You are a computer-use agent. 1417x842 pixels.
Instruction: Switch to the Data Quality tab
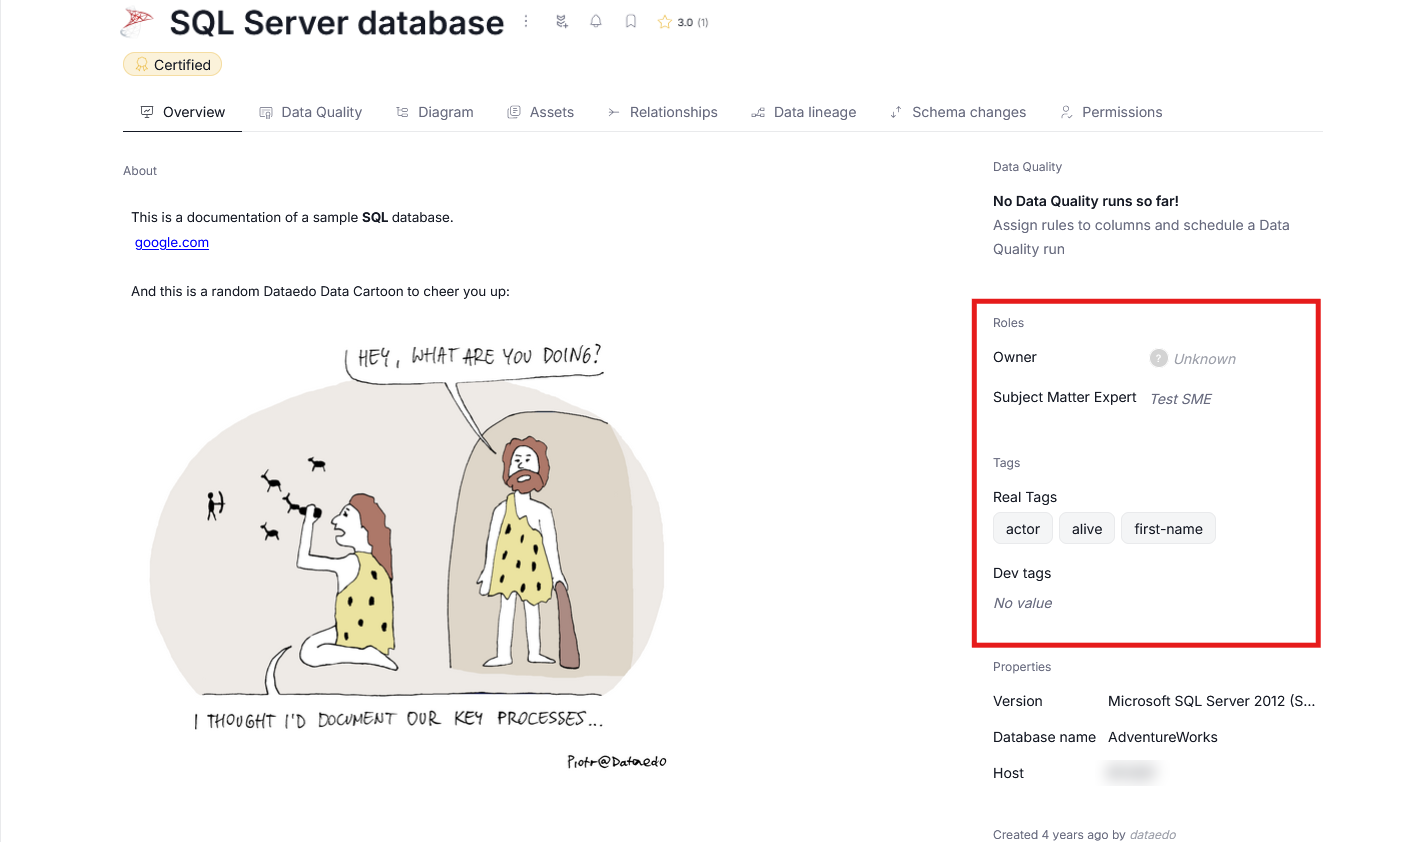coord(310,112)
